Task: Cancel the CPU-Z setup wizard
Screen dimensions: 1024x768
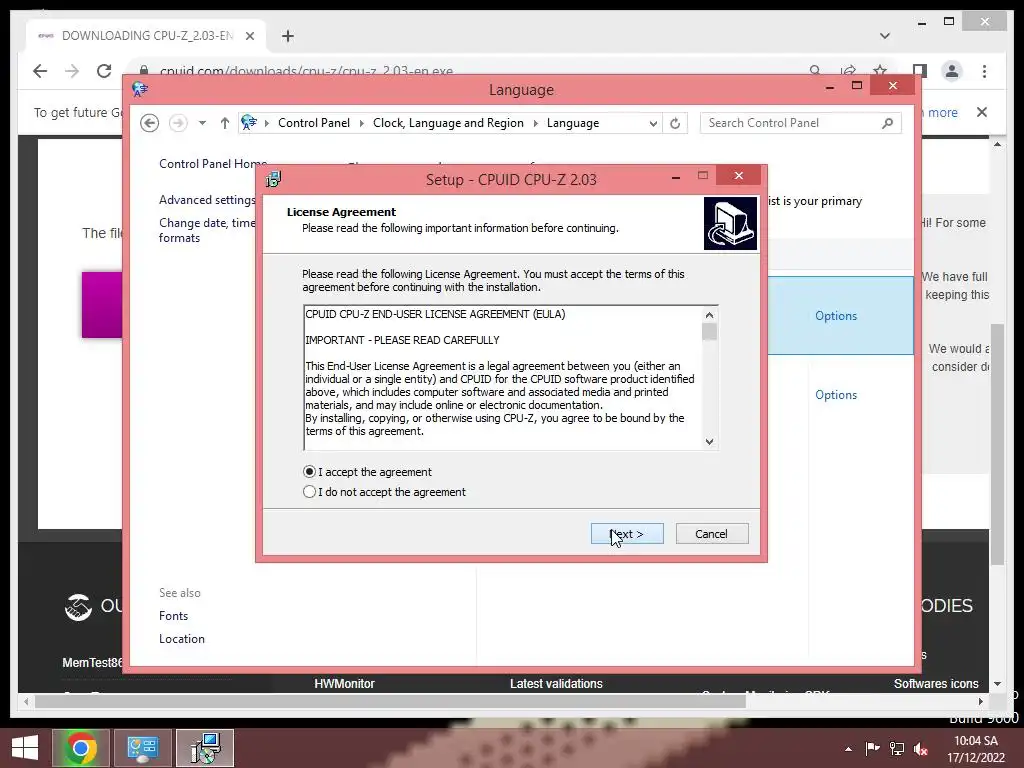Action: pyautogui.click(x=711, y=534)
